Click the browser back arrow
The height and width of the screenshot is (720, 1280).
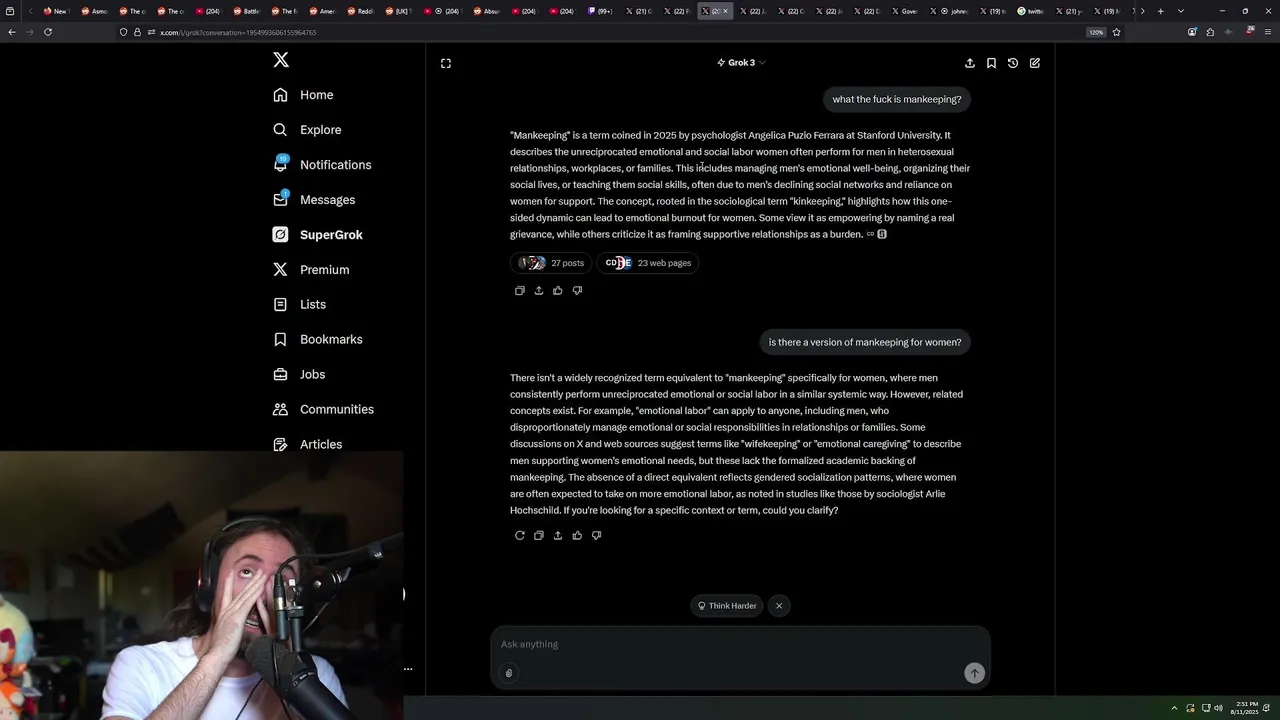pos(11,32)
